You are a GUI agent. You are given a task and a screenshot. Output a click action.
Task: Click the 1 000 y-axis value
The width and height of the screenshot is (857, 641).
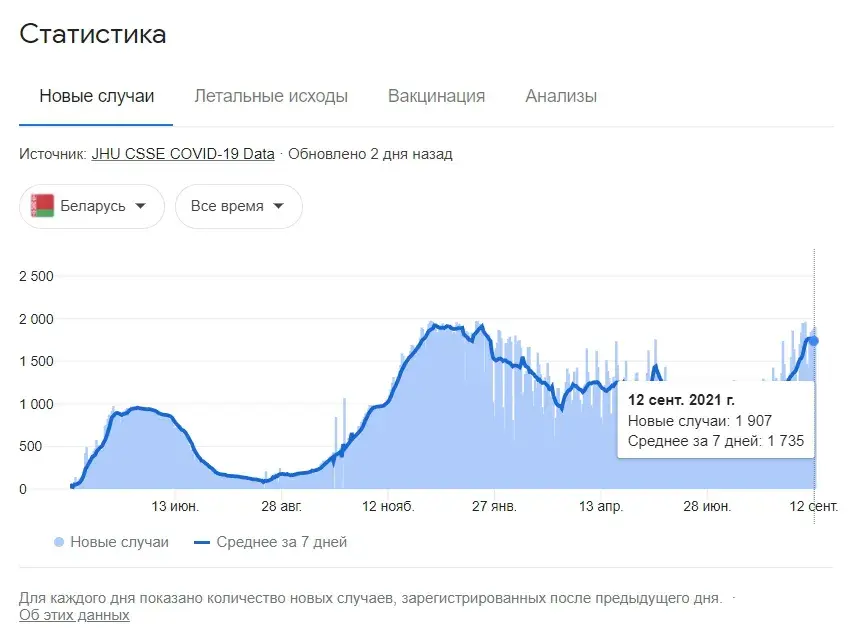pyautogui.click(x=36, y=404)
